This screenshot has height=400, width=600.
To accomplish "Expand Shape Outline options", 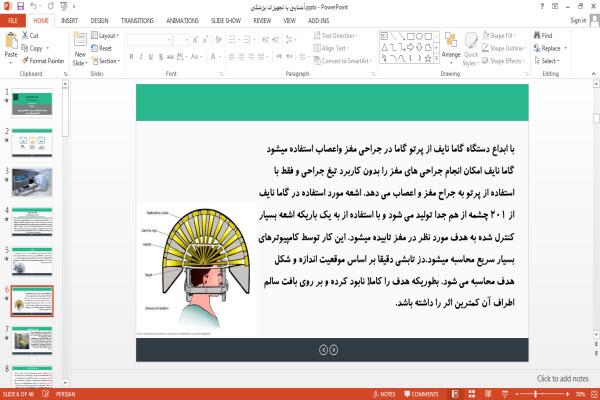I will point(504,48).
